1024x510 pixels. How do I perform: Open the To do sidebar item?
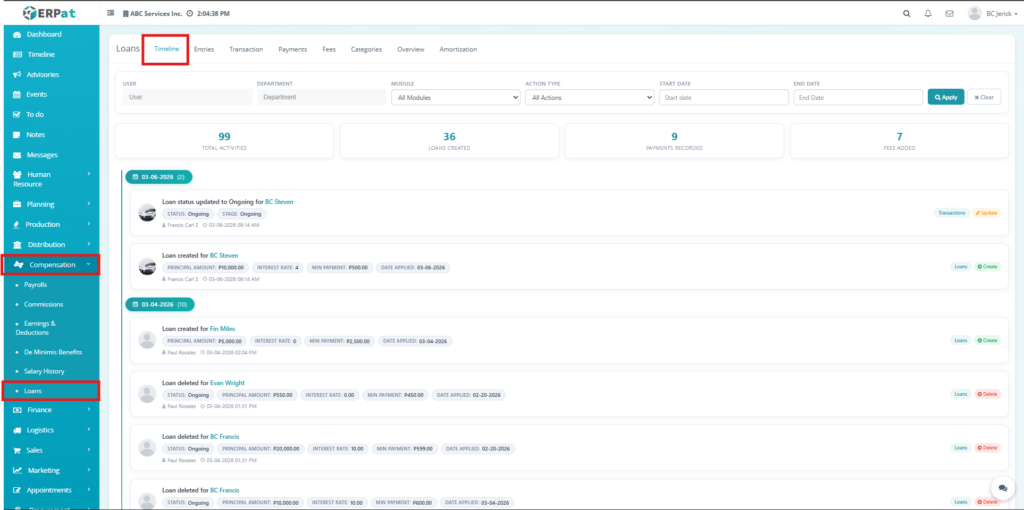[x=34, y=114]
